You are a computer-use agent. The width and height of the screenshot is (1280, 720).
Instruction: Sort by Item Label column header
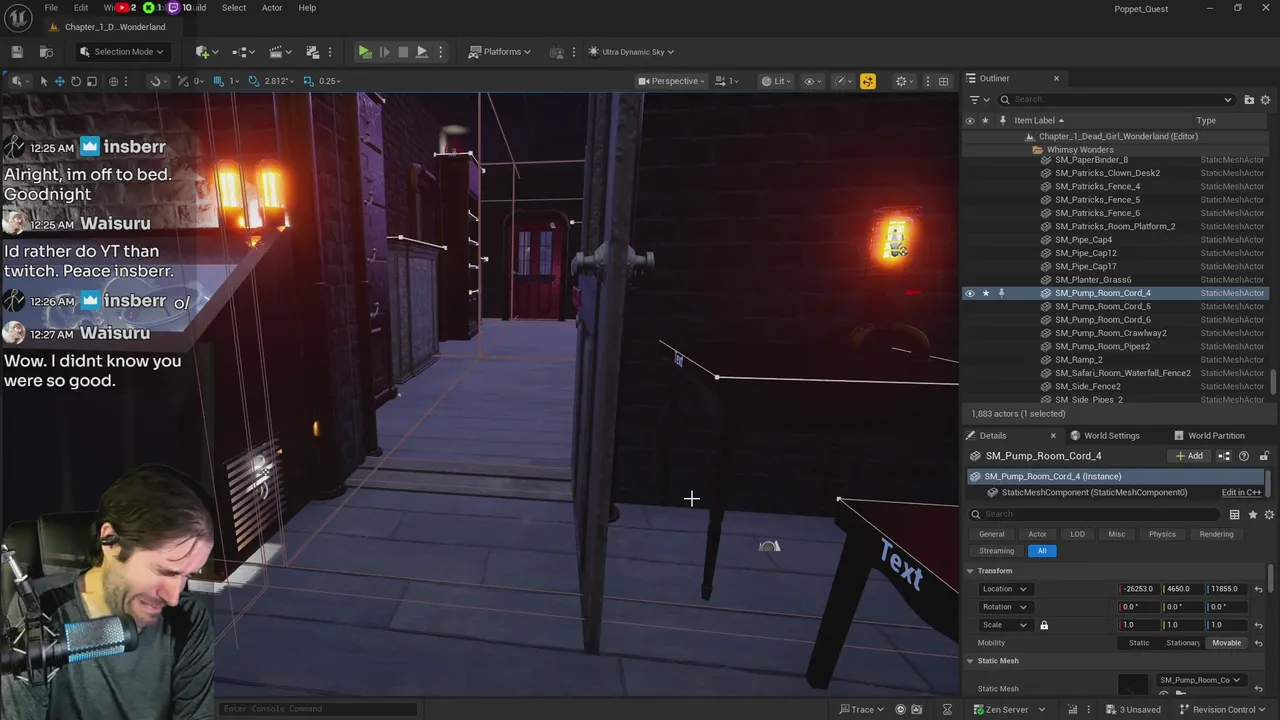coord(1039,120)
